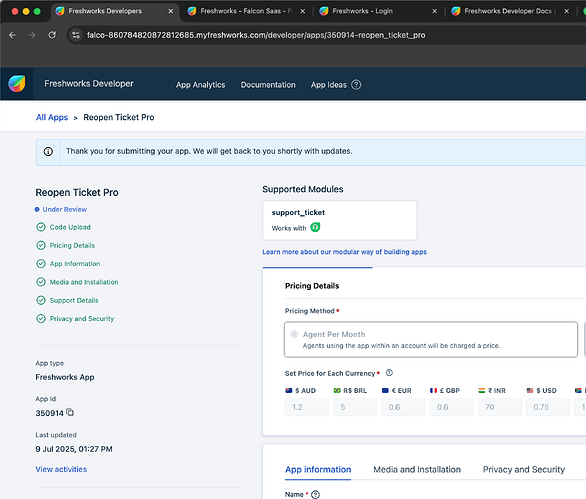Open the Privacy and Security tab

[524, 469]
